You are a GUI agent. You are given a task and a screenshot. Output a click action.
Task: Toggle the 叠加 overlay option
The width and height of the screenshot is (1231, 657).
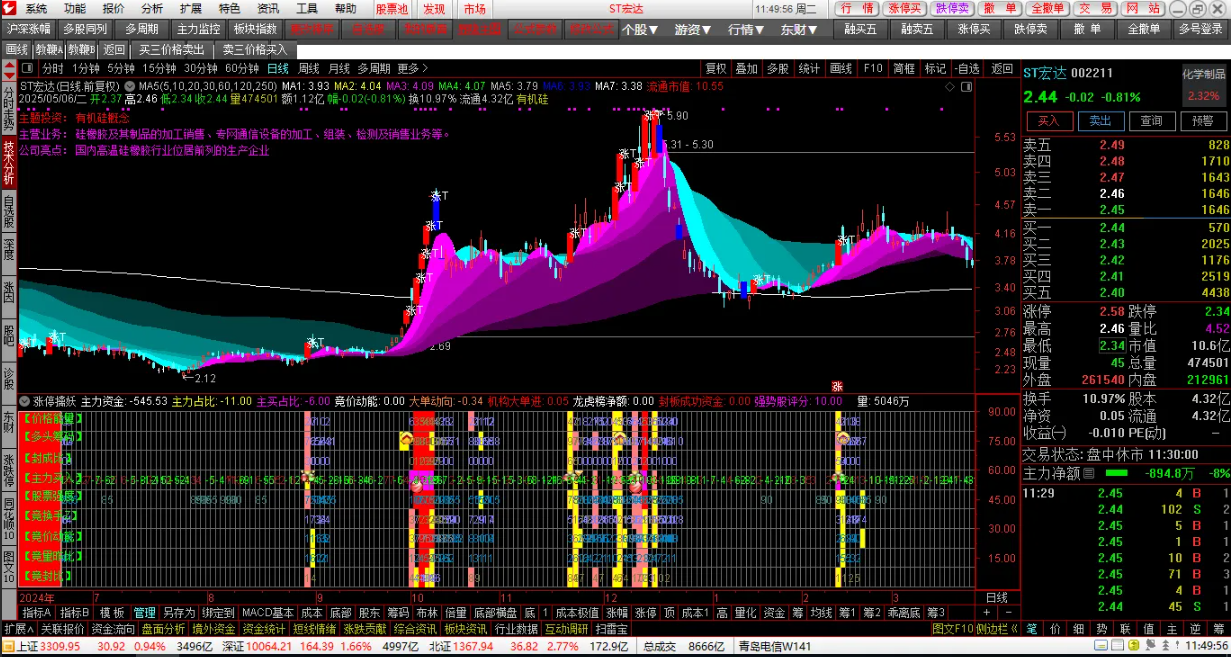click(x=746, y=69)
